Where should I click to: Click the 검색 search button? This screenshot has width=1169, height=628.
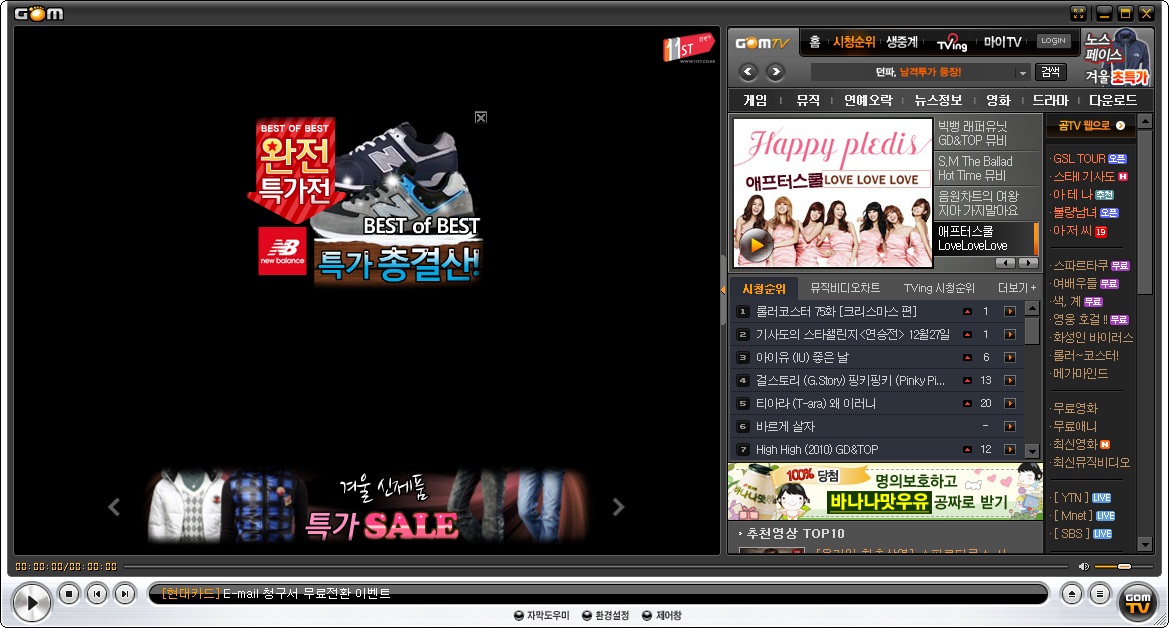pyautogui.click(x=1050, y=72)
